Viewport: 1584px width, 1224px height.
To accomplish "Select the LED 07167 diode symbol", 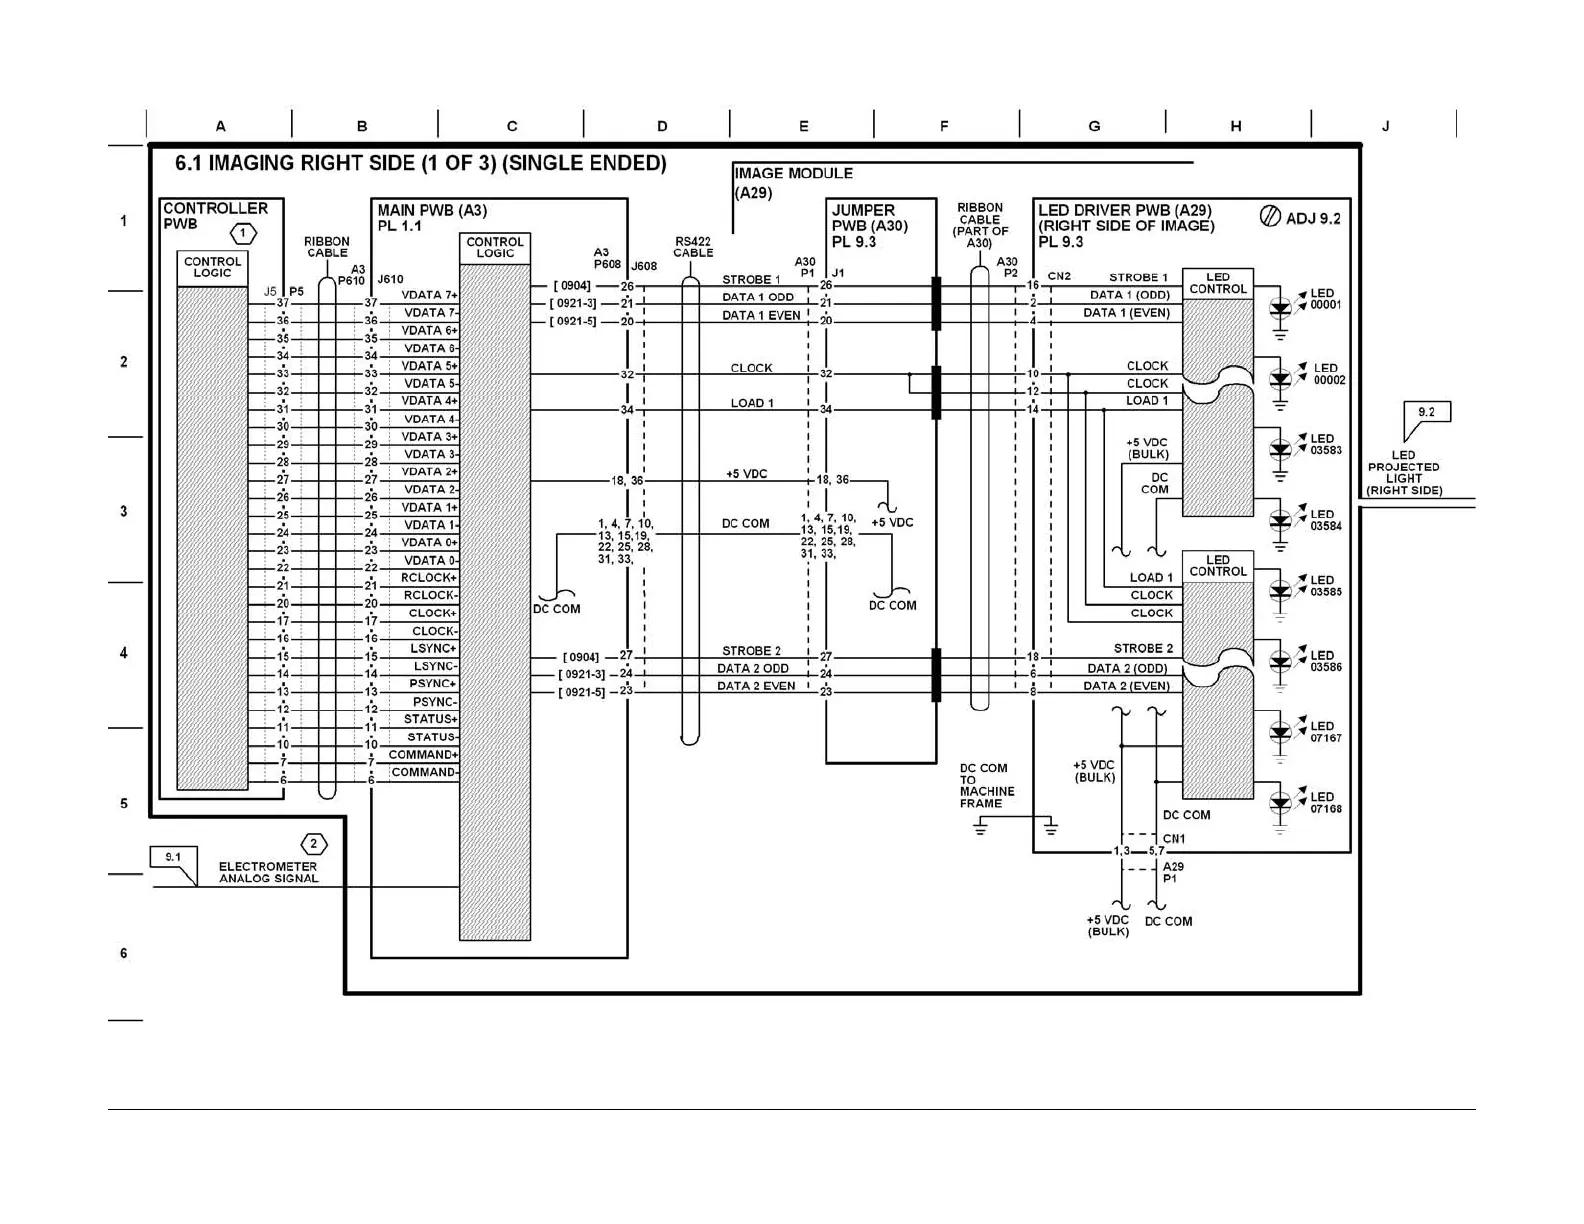I will click(1281, 732).
